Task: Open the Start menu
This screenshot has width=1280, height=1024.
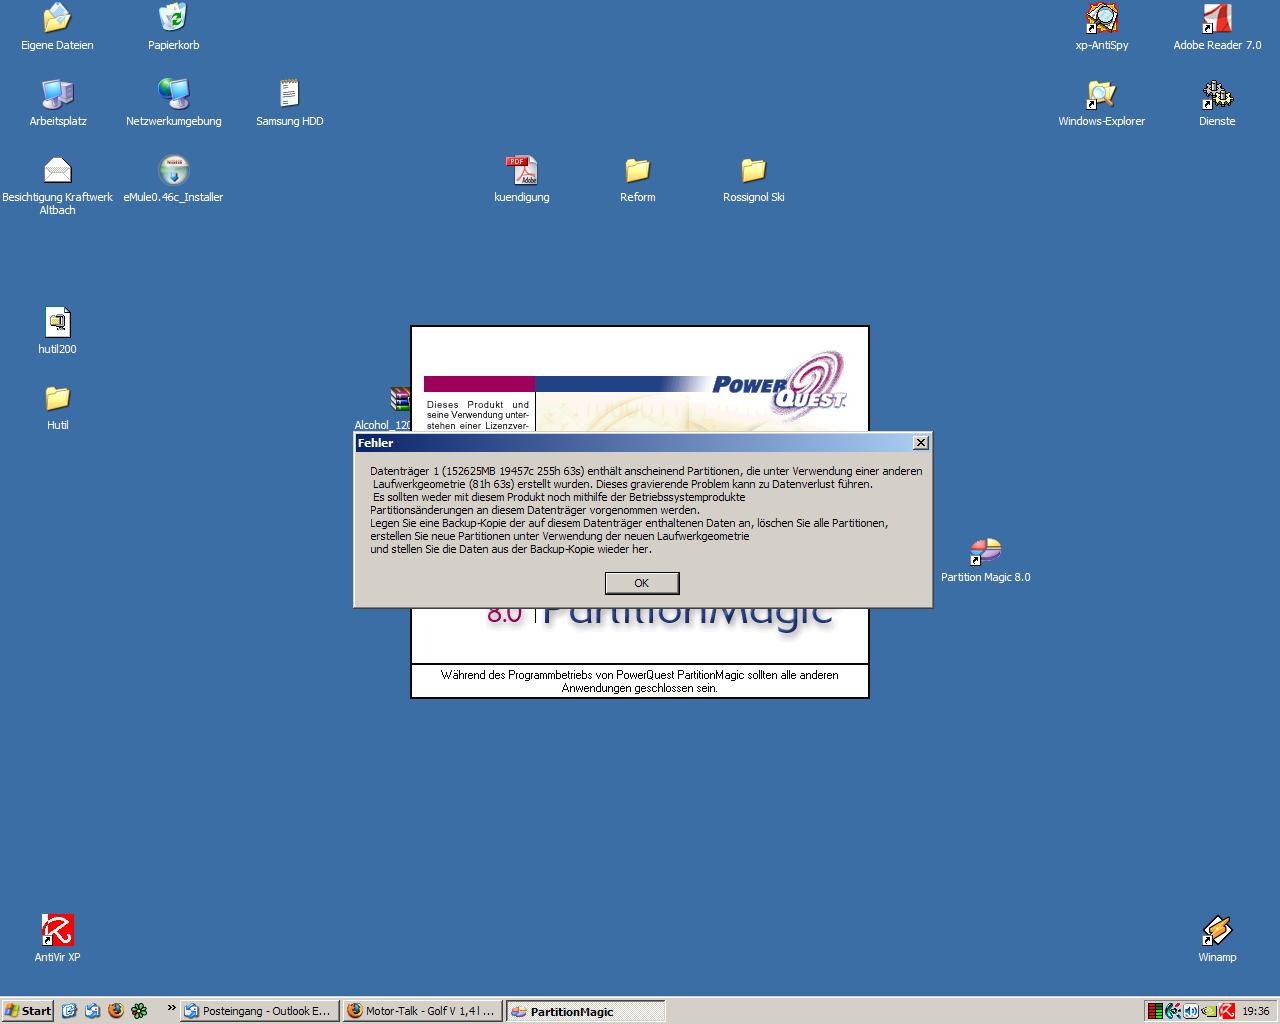Action: (27, 1011)
